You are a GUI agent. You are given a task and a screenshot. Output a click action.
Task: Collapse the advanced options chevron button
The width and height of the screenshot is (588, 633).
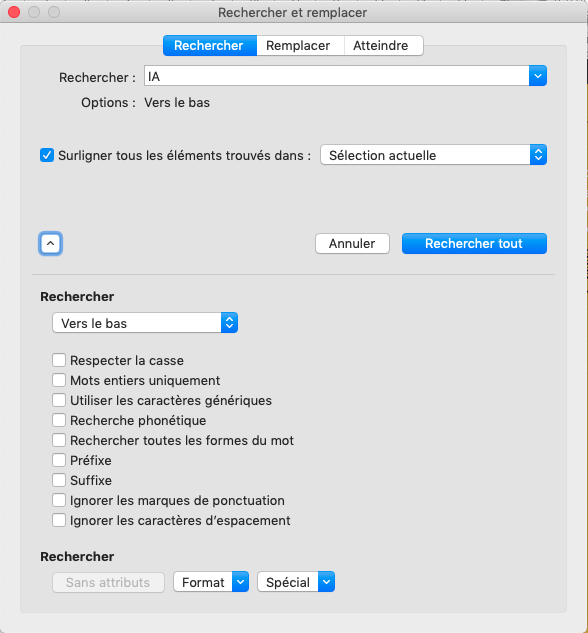(50, 243)
